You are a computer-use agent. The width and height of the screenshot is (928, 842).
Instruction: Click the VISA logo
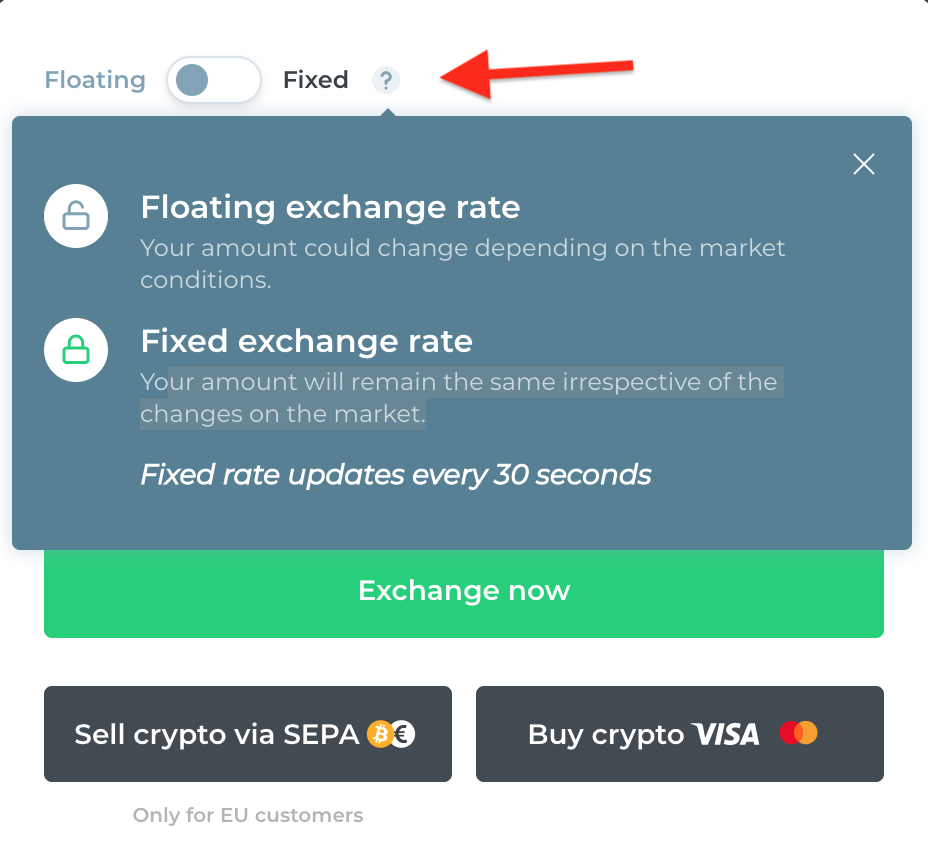click(726, 734)
